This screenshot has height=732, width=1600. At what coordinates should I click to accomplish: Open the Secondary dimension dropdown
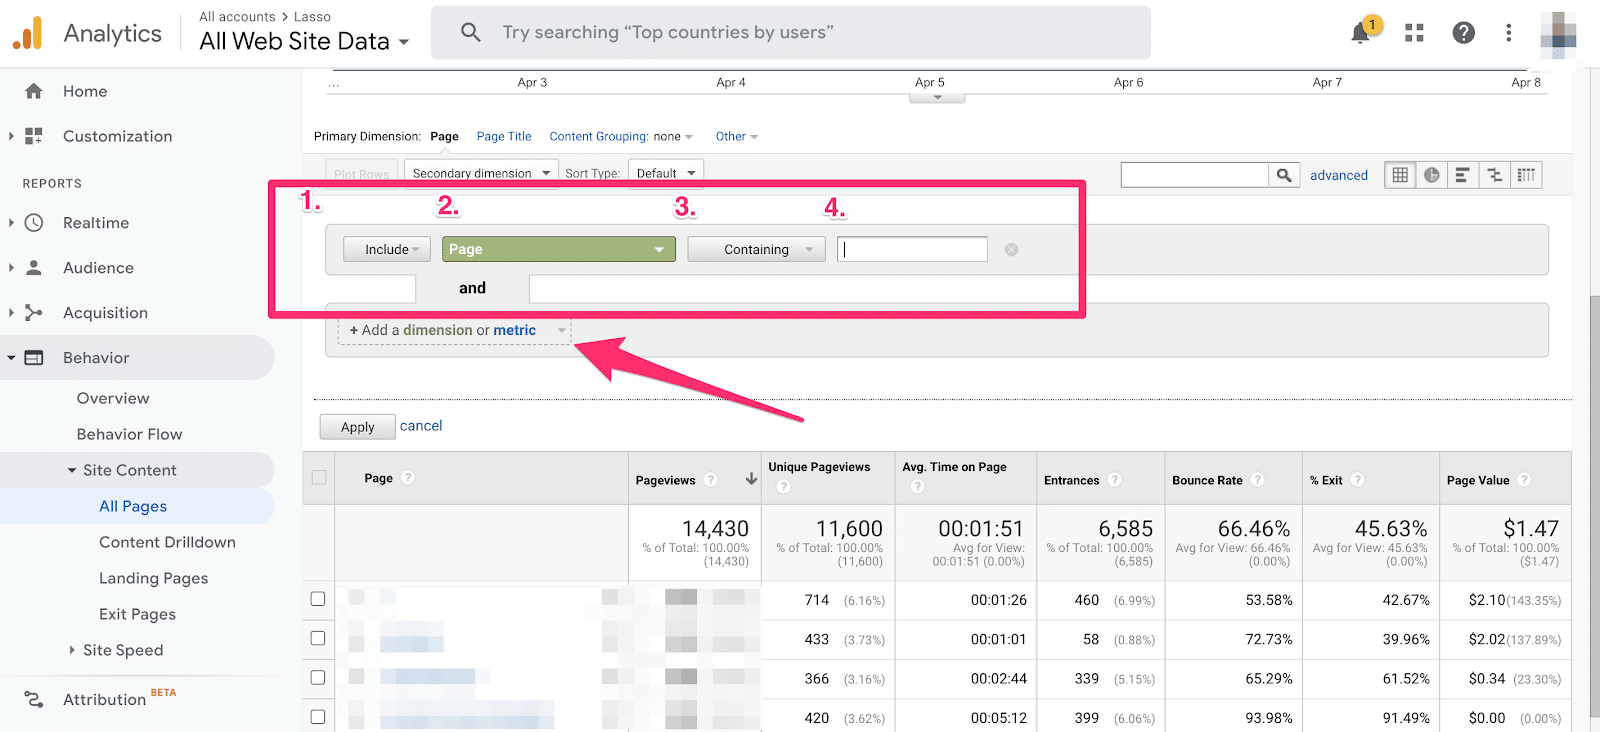[x=481, y=173]
